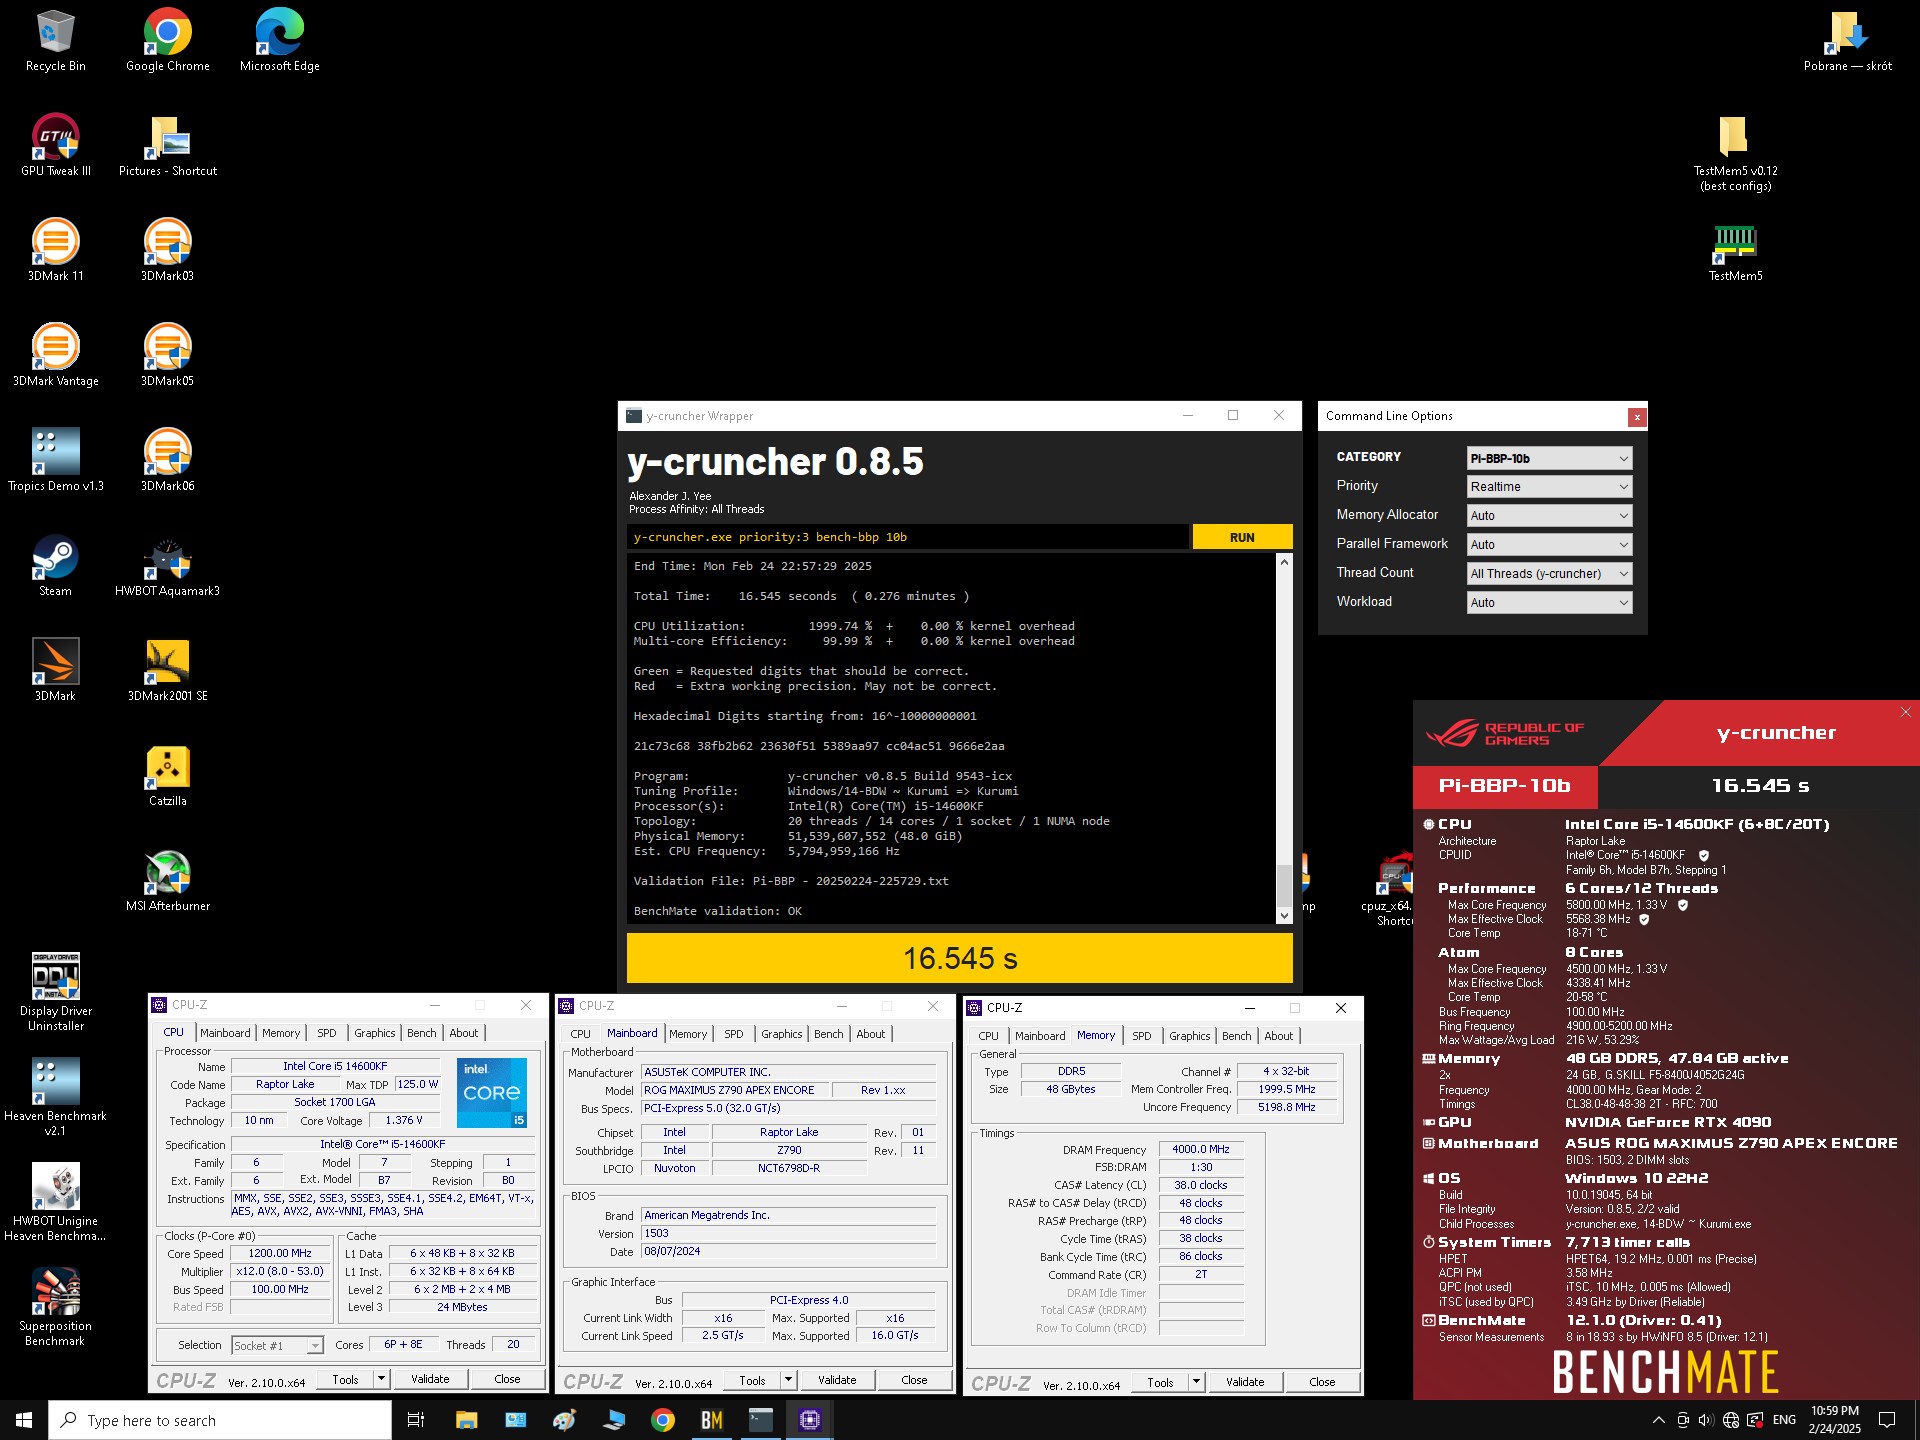This screenshot has height=1440, width=1920.
Task: Close the BenchMate result overlay panel
Action: 1905,712
